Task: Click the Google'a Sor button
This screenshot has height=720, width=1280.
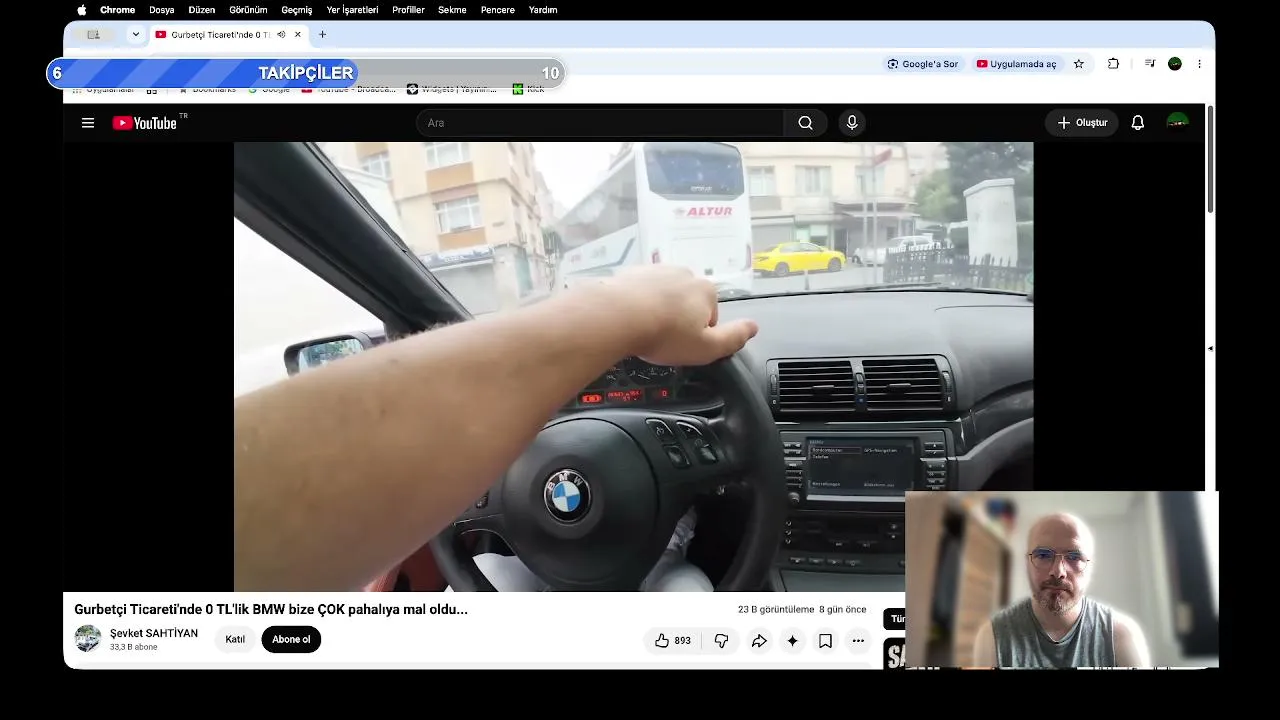Action: 923,64
